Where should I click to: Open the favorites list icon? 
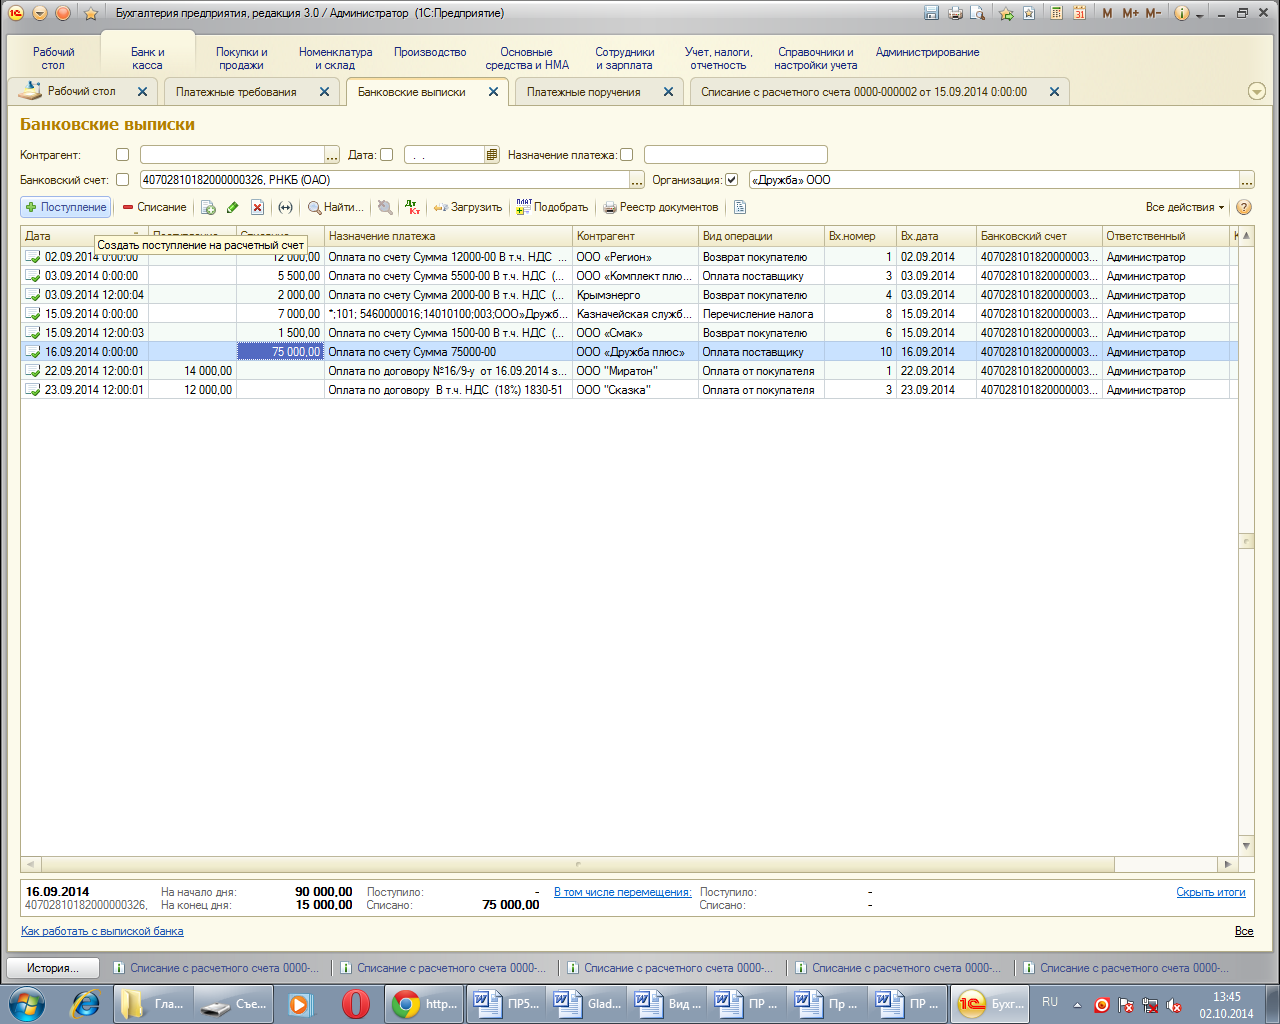point(1028,13)
